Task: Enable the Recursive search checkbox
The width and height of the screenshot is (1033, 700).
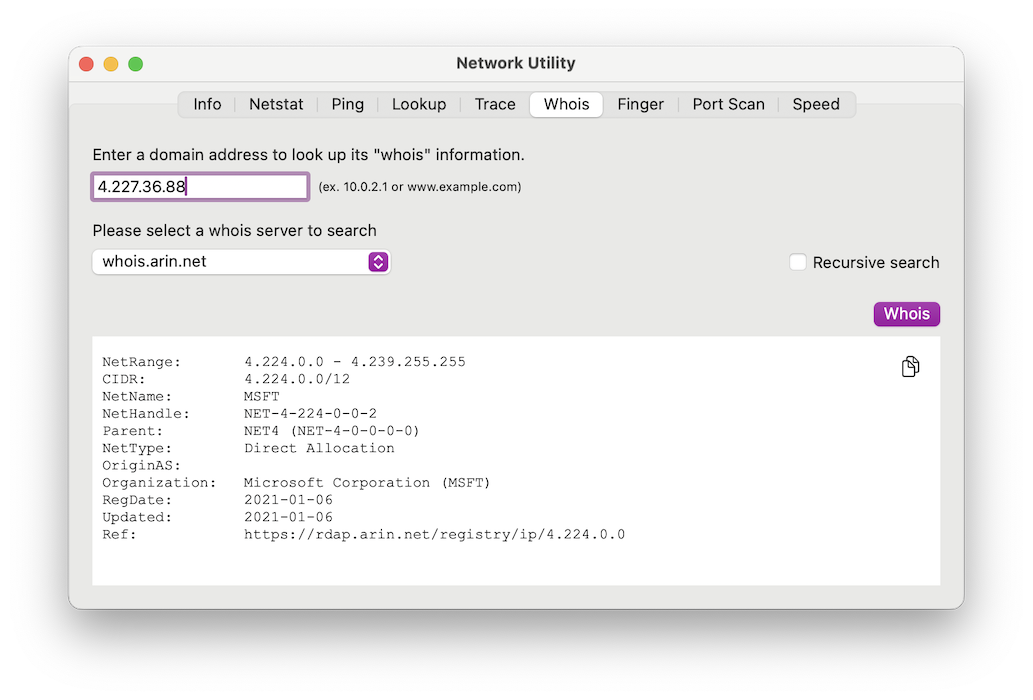Action: [x=798, y=262]
